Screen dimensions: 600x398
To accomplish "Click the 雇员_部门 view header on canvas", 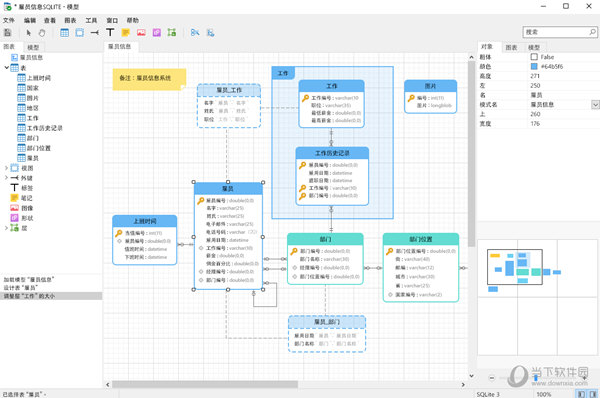I will (327, 322).
